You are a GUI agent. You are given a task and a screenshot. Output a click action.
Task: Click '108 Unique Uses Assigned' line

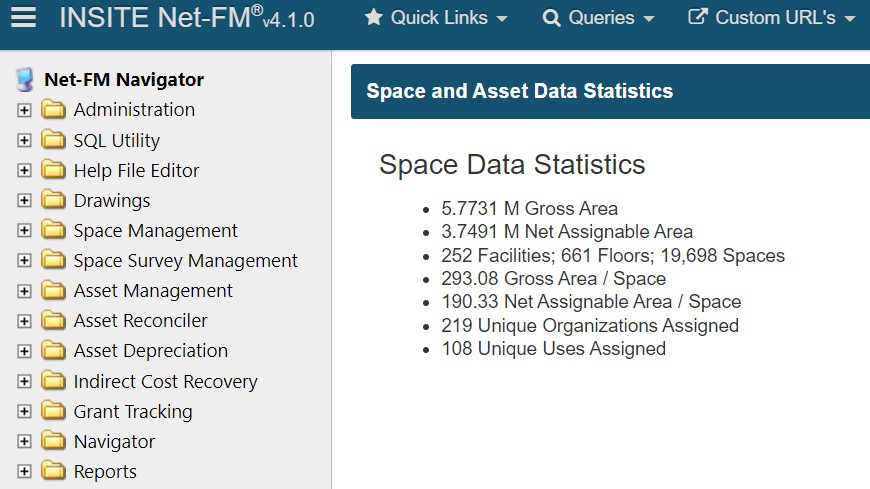[x=554, y=349]
